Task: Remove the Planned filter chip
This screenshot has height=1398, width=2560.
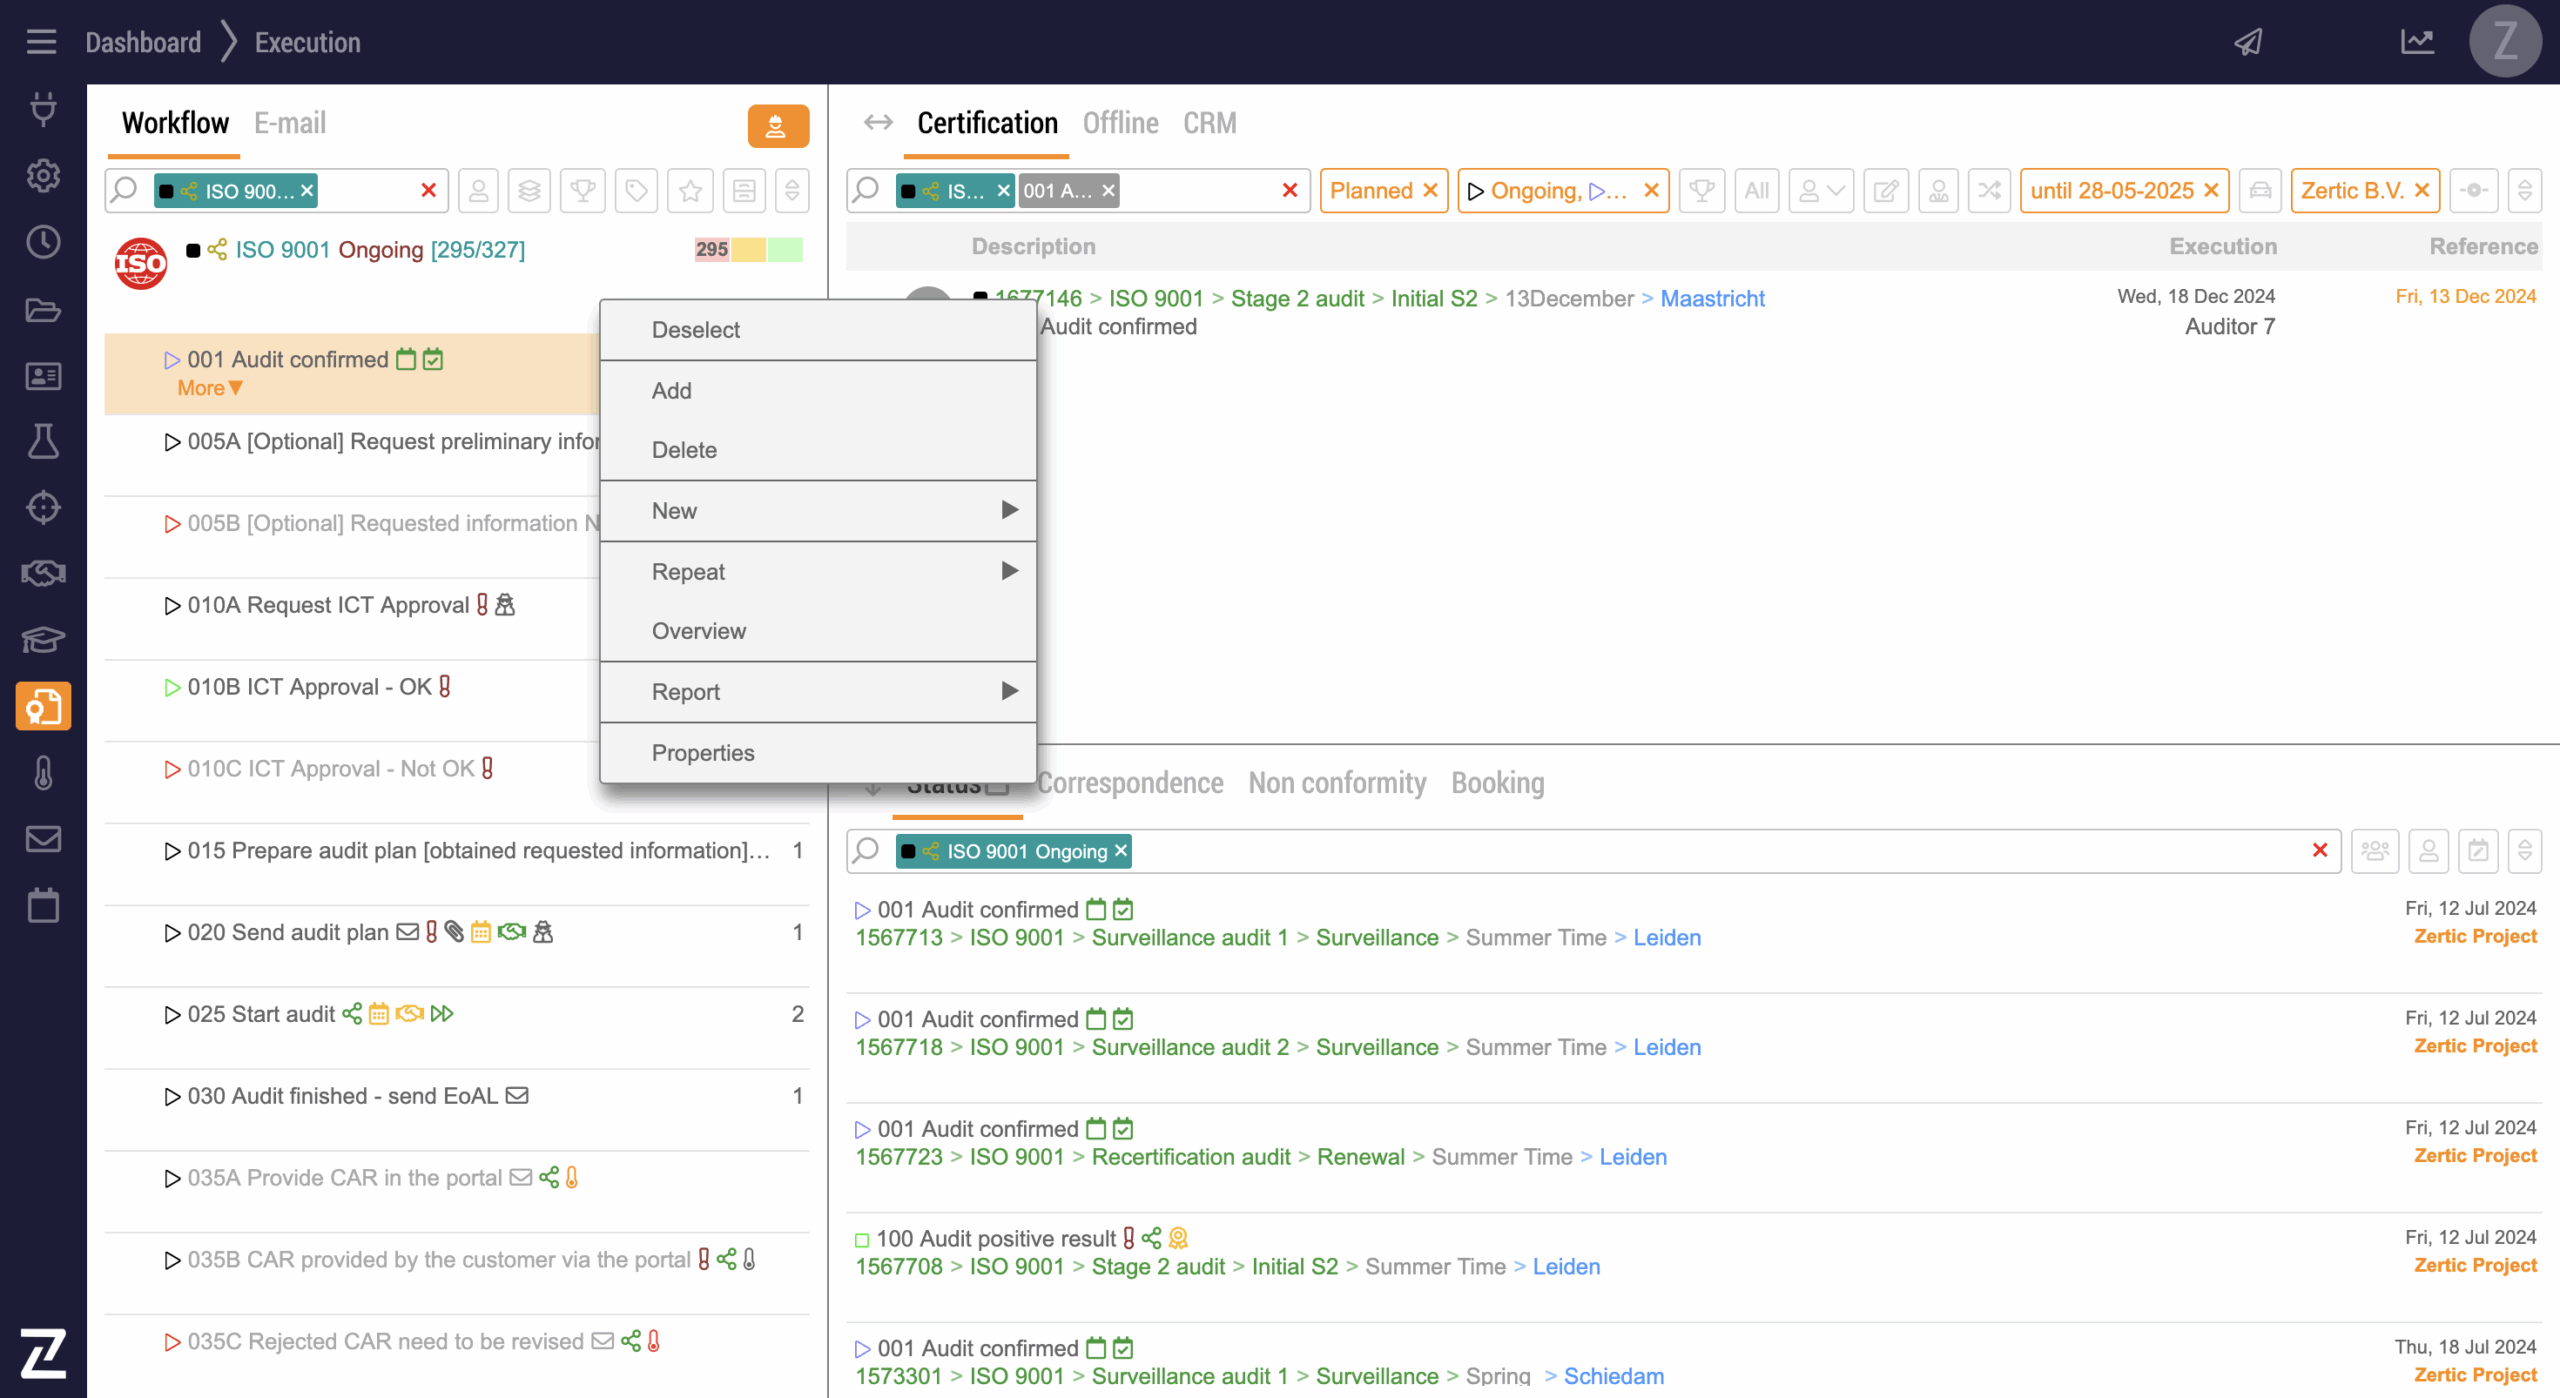Action: [1430, 191]
